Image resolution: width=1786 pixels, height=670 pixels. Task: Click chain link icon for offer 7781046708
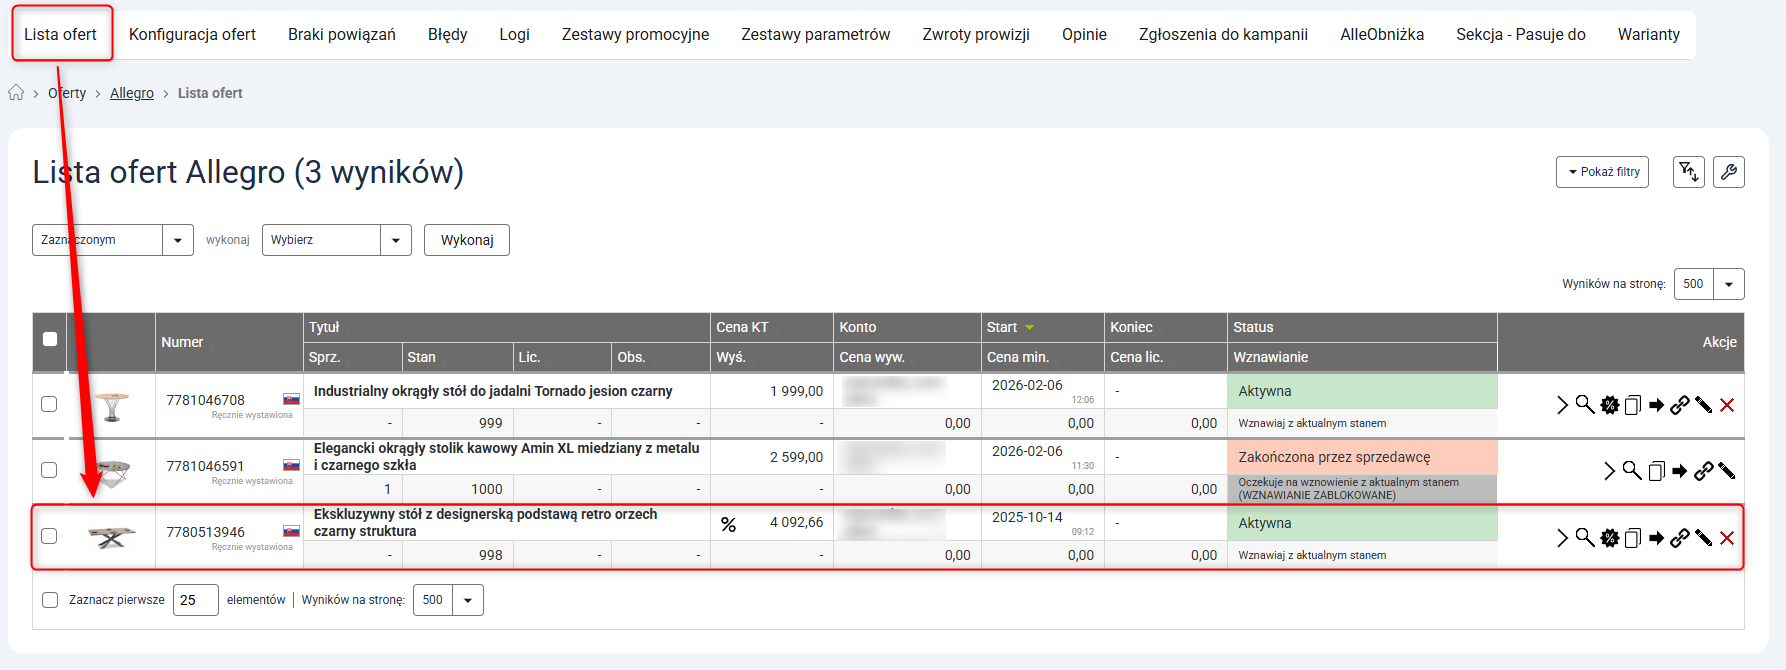coord(1680,405)
